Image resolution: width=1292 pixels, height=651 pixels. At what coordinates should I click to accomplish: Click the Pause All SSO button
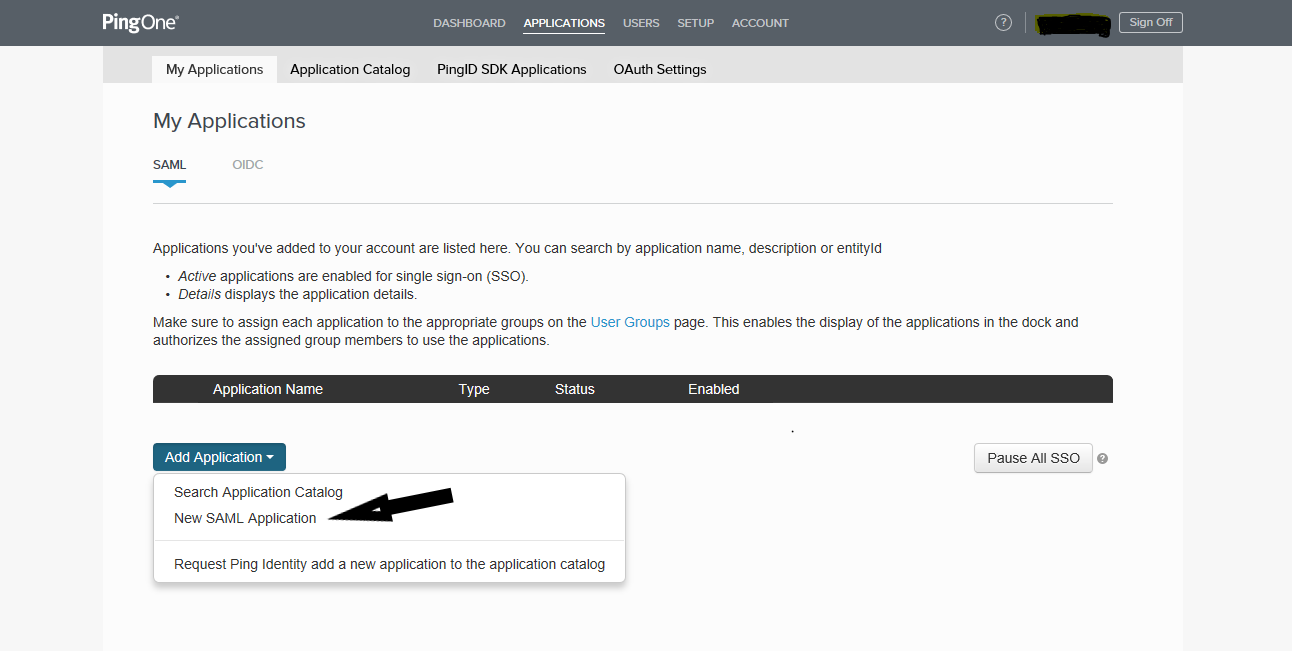click(1033, 458)
